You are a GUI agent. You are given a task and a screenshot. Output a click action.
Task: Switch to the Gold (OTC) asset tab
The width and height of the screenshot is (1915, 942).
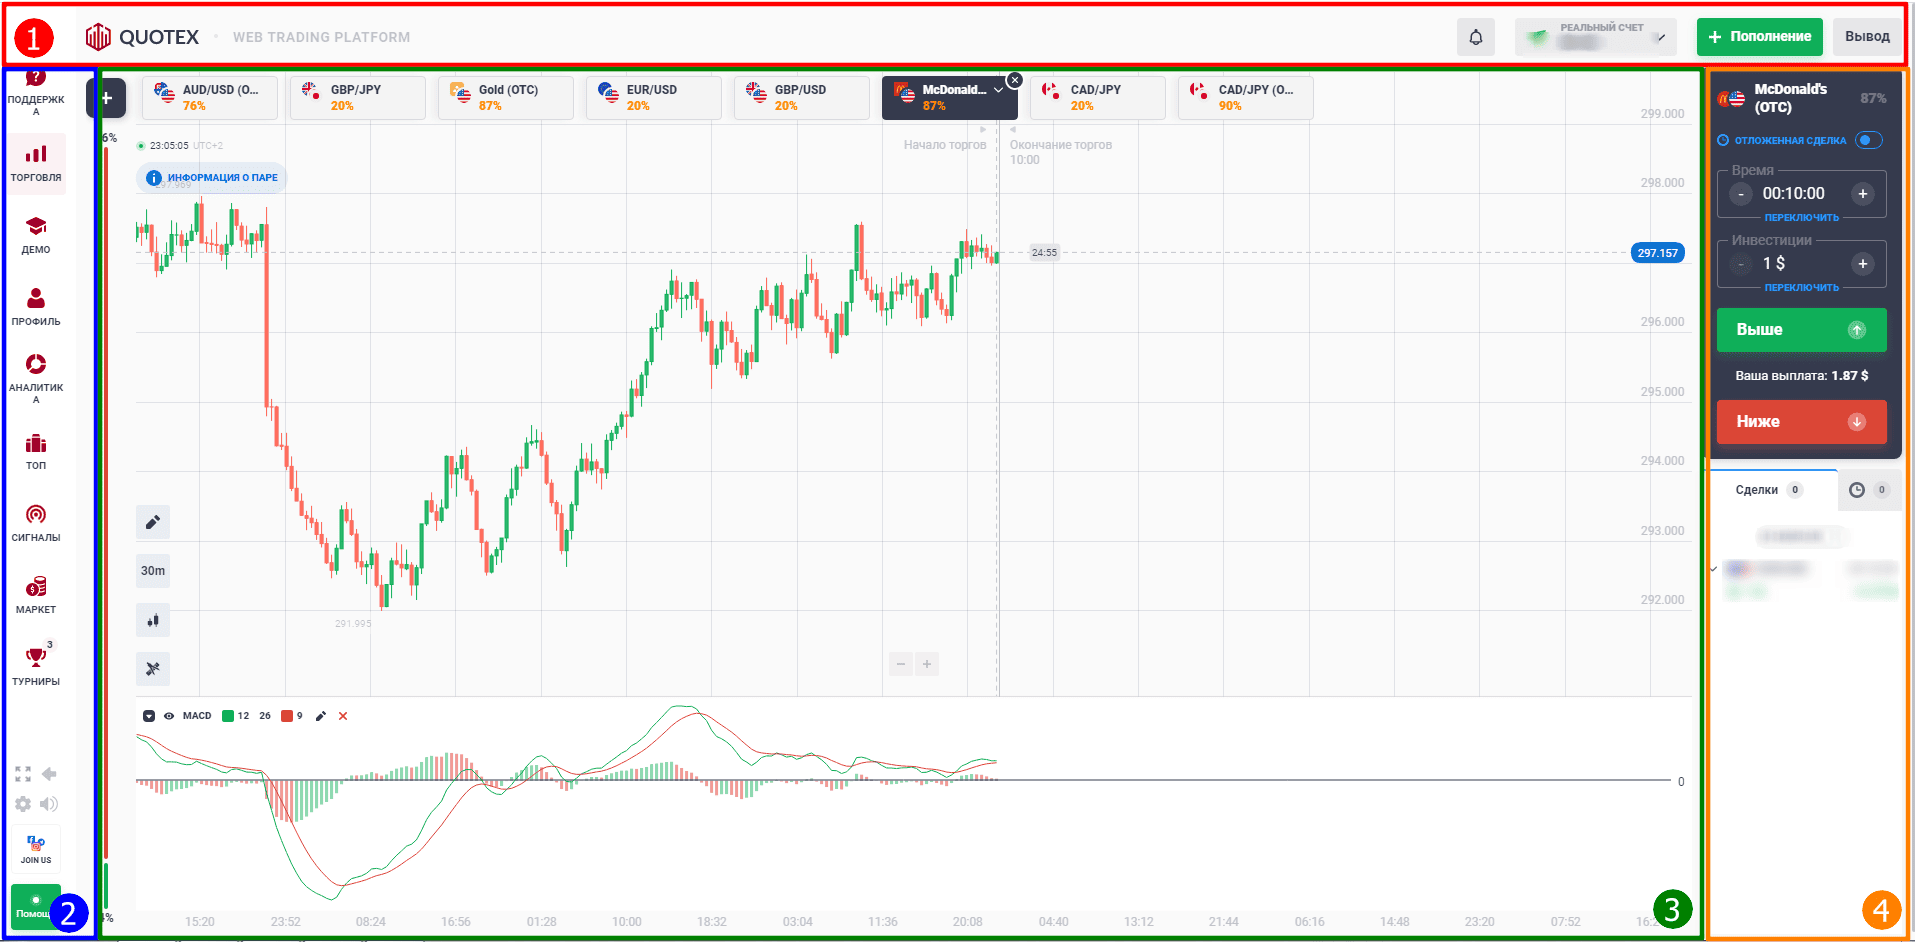pos(506,97)
